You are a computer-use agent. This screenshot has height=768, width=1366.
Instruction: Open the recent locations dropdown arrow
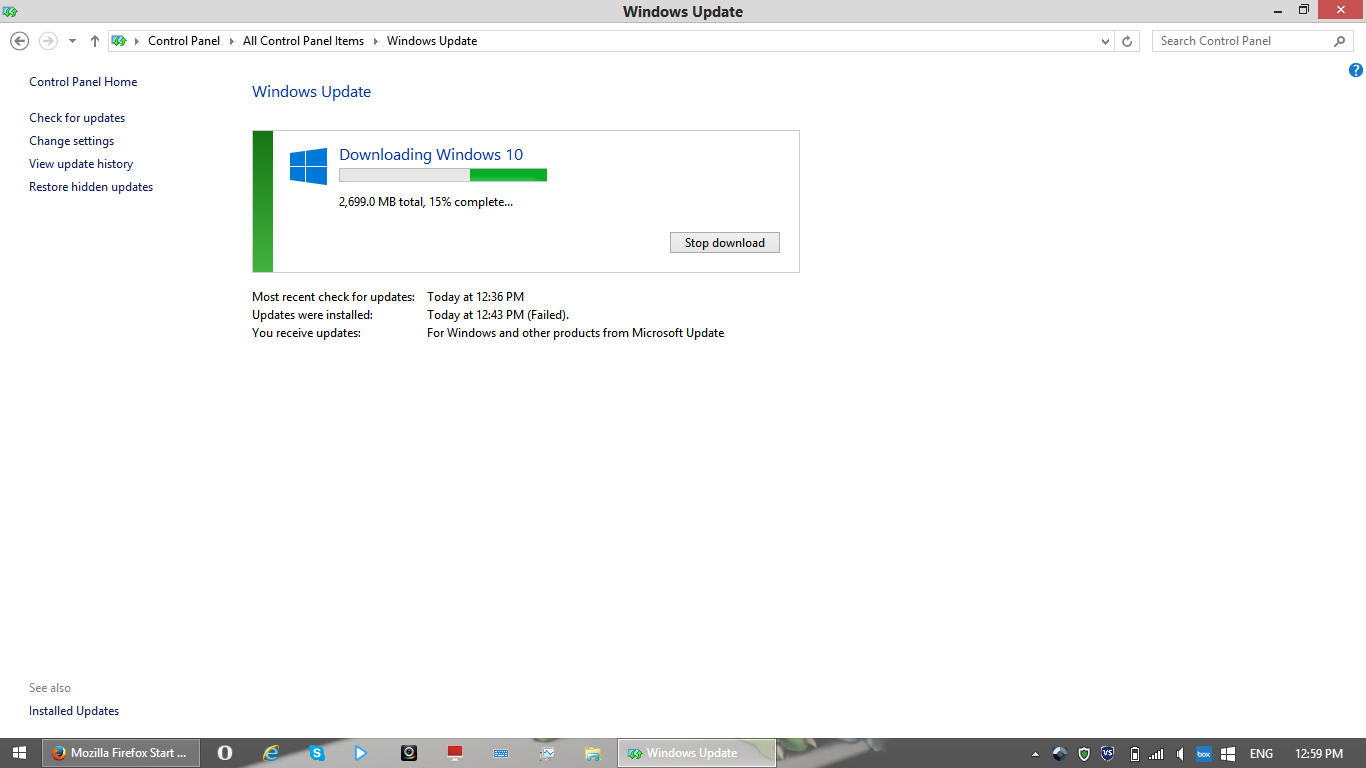(x=72, y=41)
